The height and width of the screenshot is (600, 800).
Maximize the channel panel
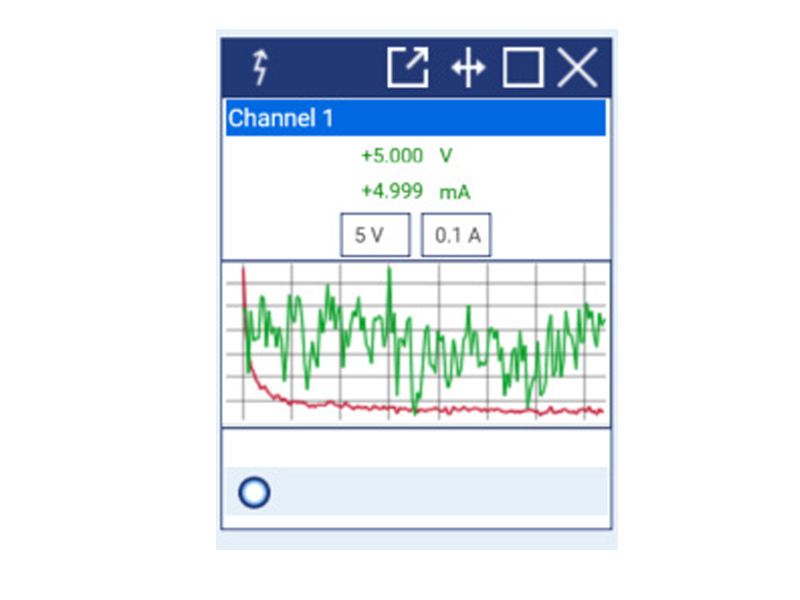coord(522,68)
